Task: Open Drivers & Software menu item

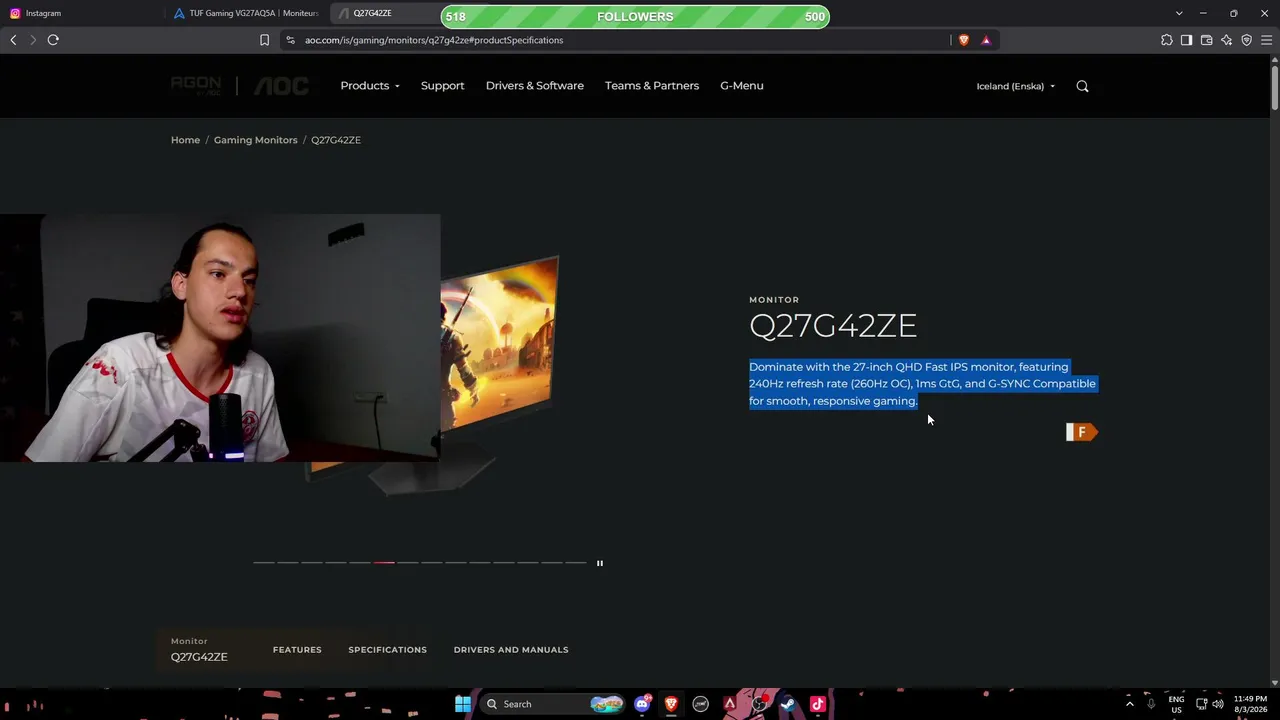Action: click(x=535, y=86)
